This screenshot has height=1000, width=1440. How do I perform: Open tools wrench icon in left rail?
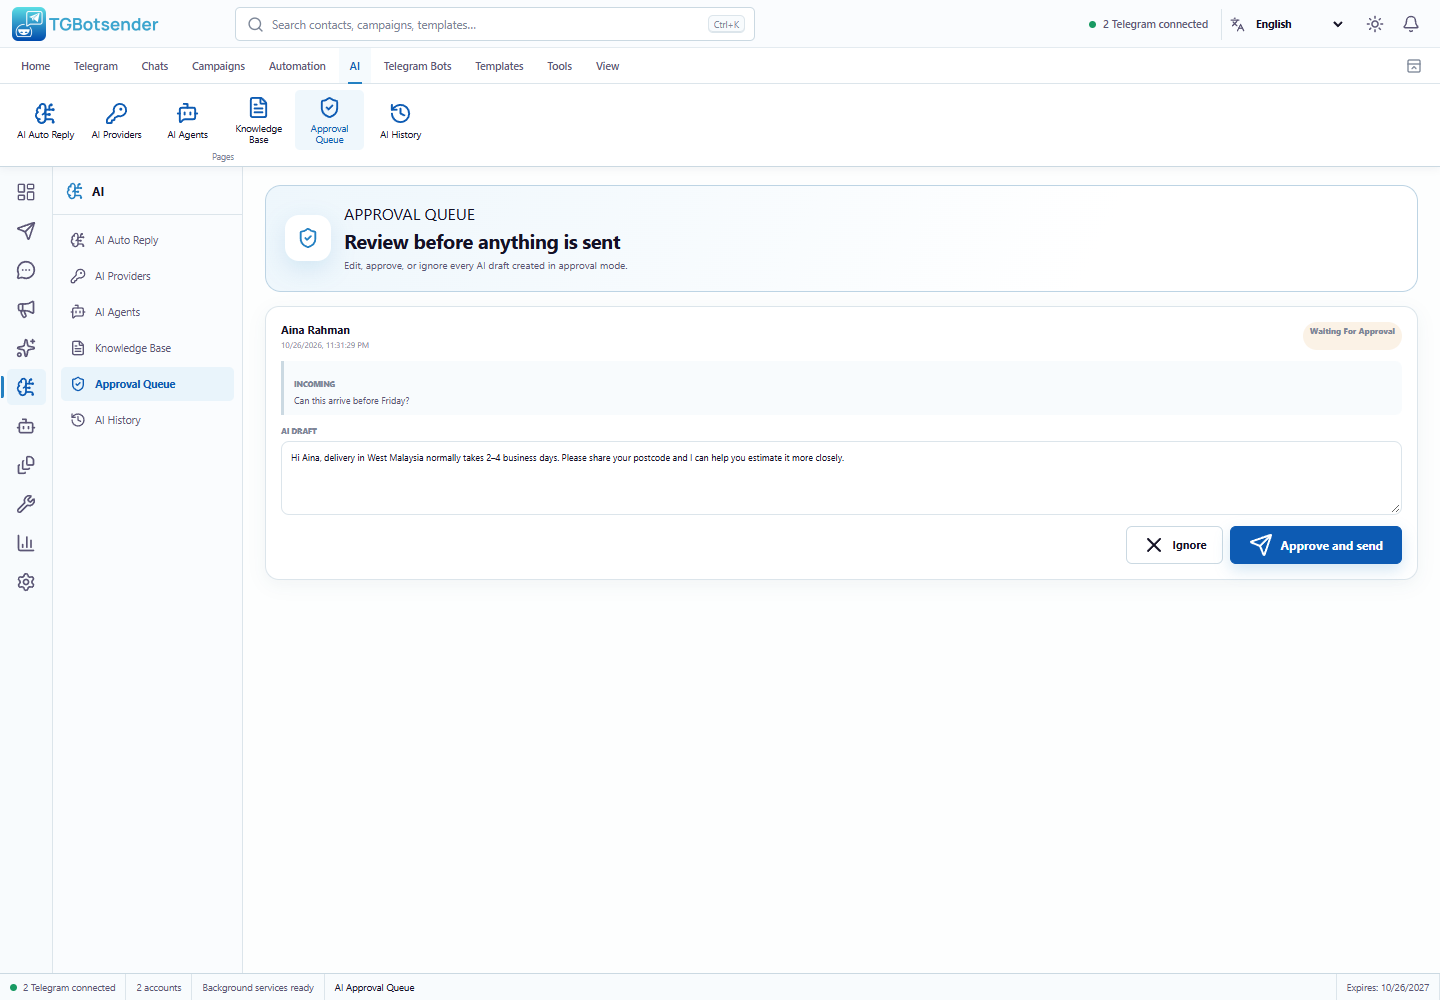(x=26, y=504)
